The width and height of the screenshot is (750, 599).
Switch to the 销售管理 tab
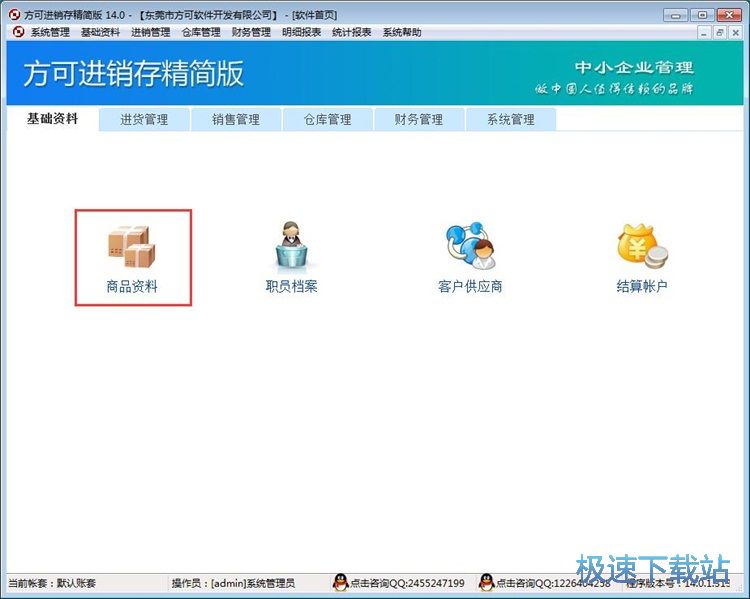236,119
